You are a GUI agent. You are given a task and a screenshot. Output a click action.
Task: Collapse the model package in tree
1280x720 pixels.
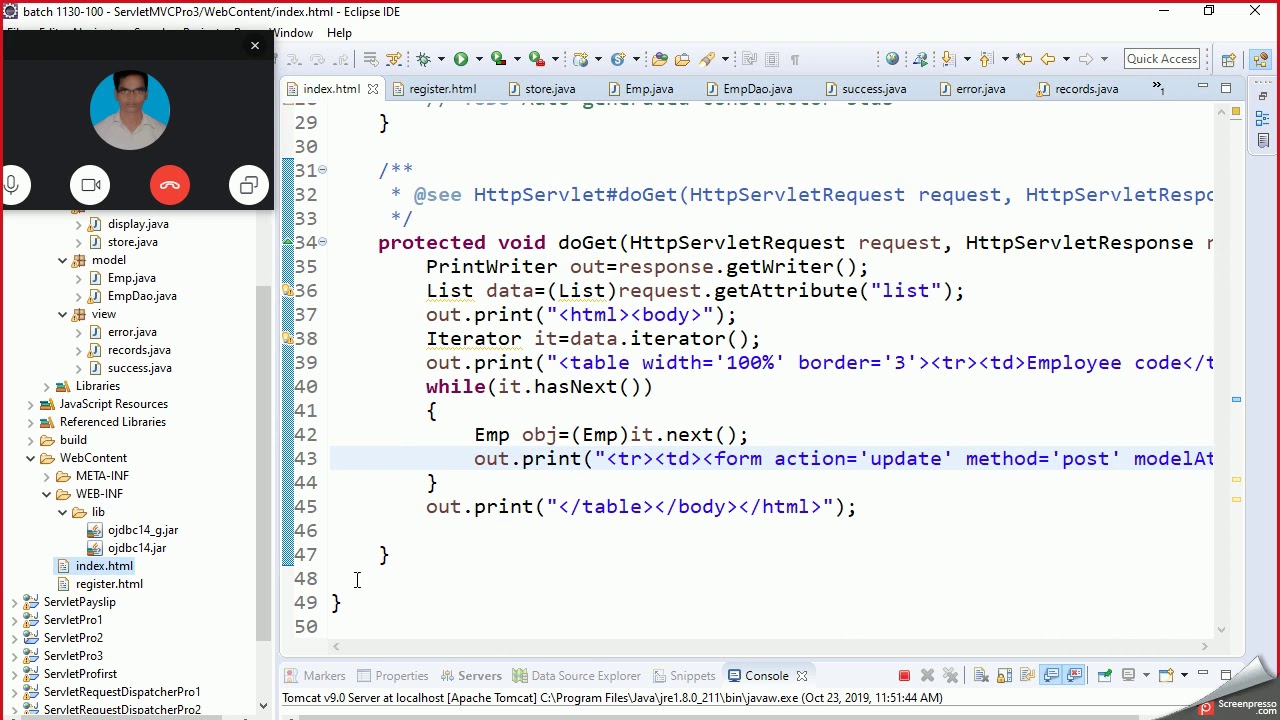coord(63,260)
